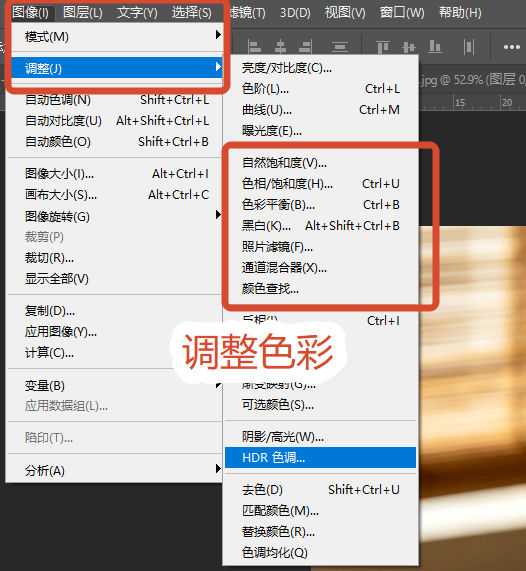Open 色相/饱和度(H)... adjustment
Viewport: 526px width, 571px height.
click(x=321, y=184)
